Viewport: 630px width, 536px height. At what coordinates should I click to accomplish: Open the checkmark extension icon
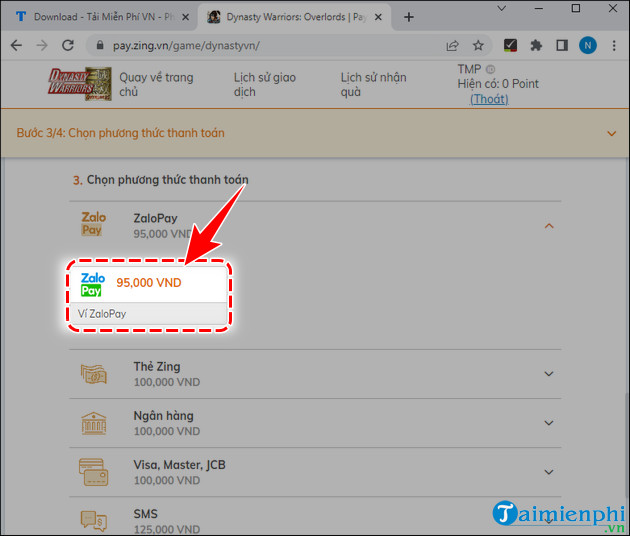point(510,45)
